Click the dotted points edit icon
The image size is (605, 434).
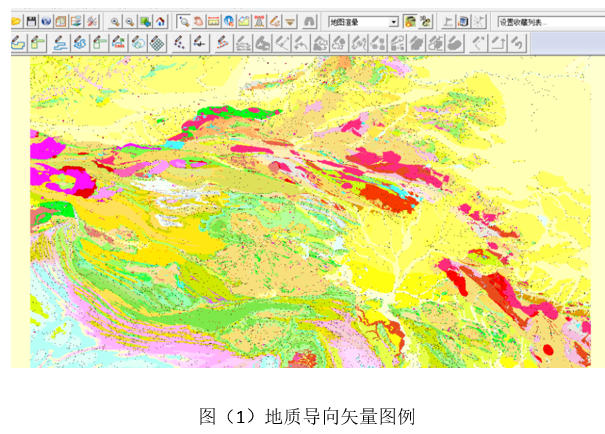(178, 42)
